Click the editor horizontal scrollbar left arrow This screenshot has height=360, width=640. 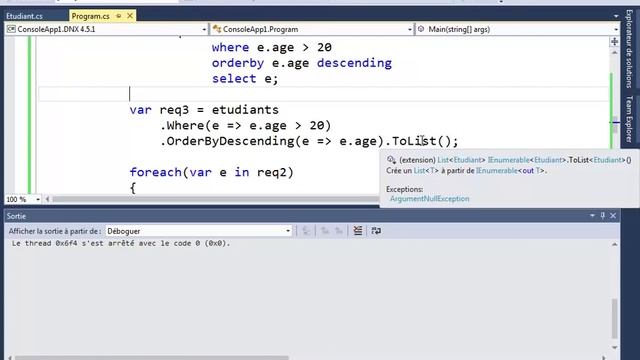(47, 199)
